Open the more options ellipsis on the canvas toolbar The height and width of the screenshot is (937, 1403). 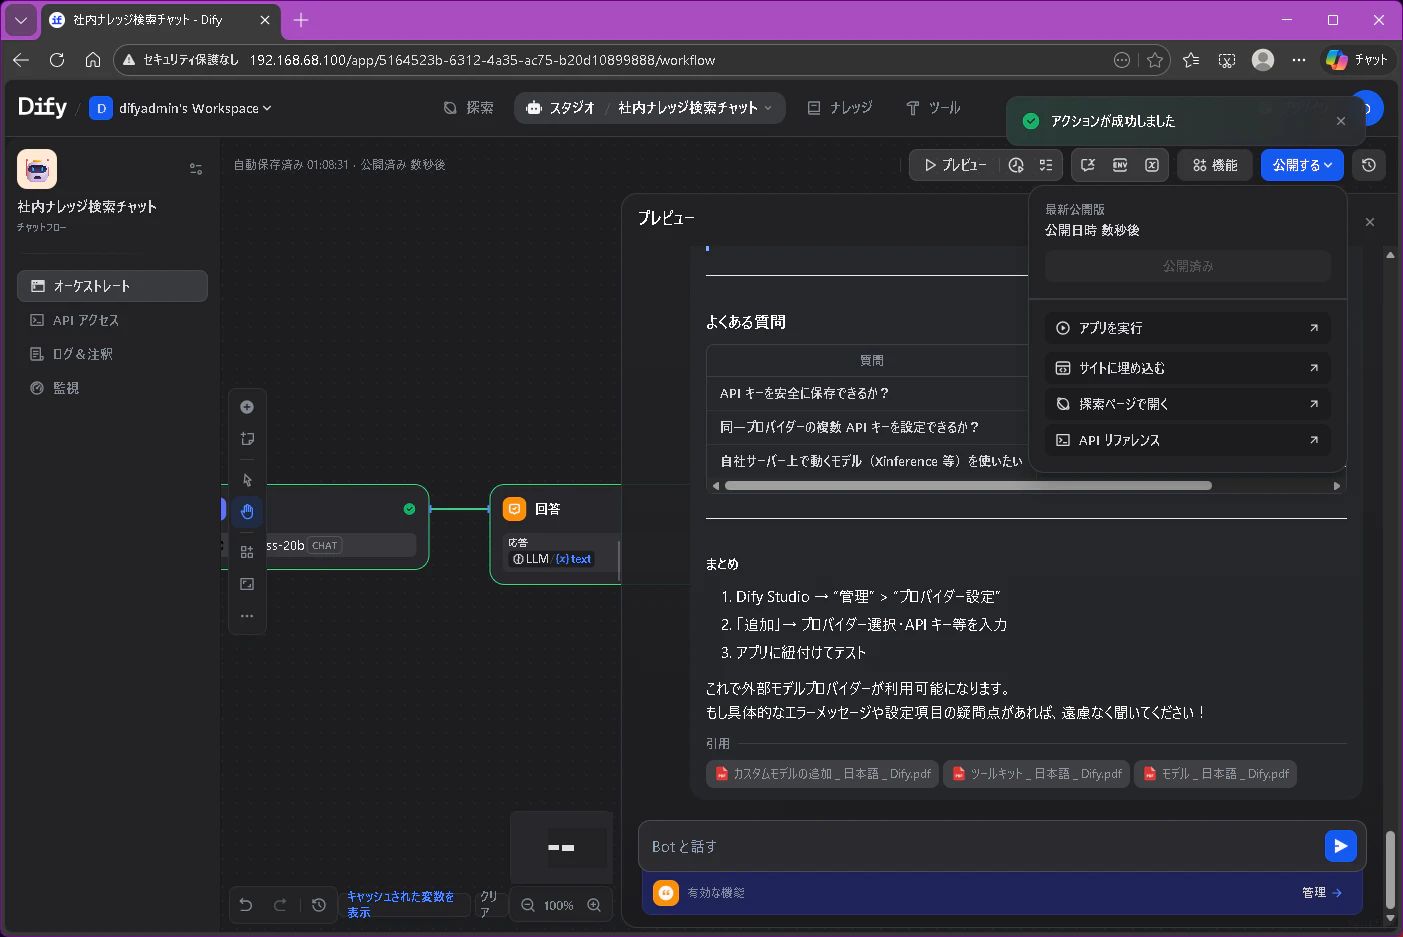pyautogui.click(x=247, y=616)
